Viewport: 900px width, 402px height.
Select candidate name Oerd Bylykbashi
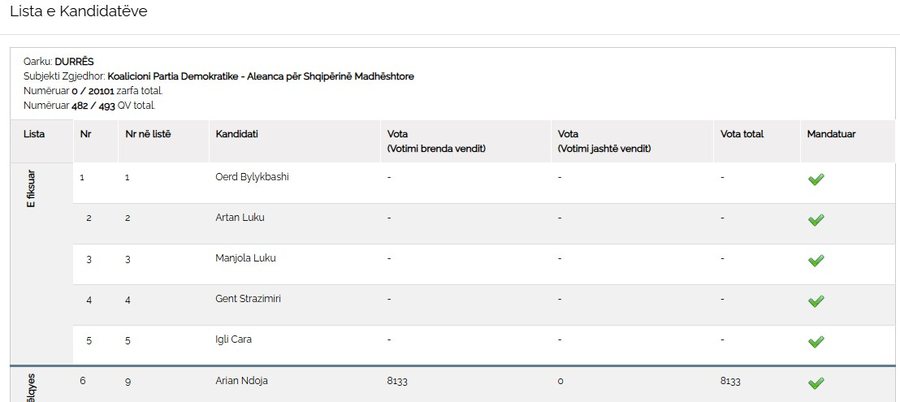tap(252, 177)
